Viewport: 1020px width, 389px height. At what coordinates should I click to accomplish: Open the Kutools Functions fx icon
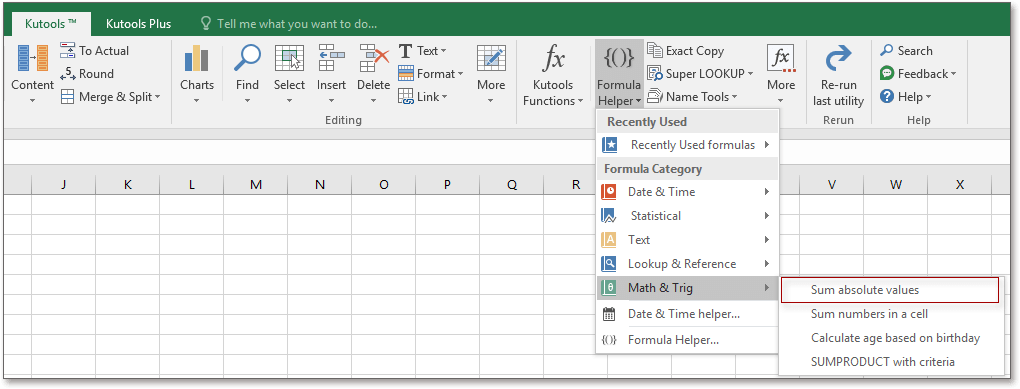click(554, 59)
